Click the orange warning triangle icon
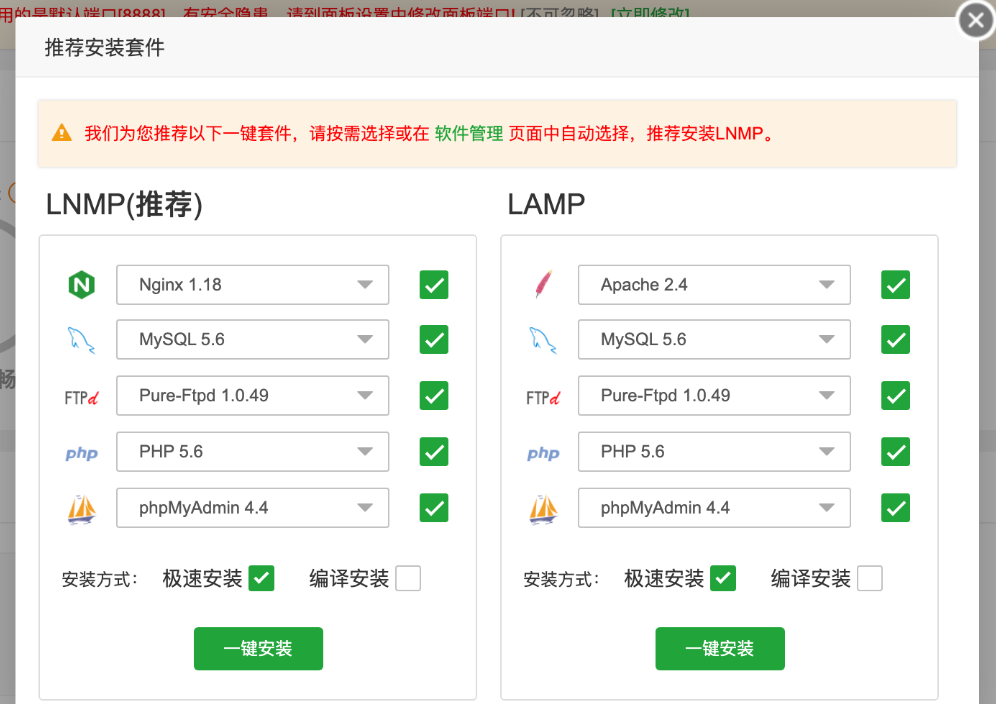 (62, 133)
